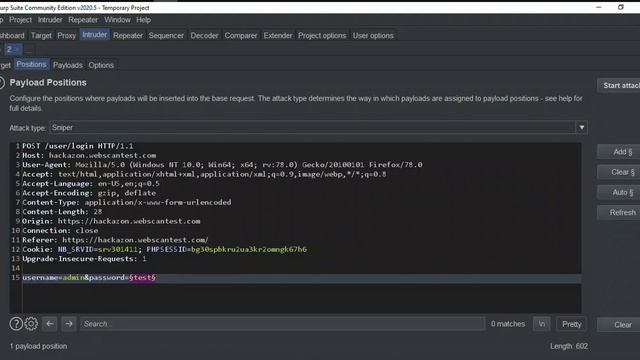Switch to the Payloads sub-tab
Image resolution: width=640 pixels, height=360 pixels.
[68, 65]
